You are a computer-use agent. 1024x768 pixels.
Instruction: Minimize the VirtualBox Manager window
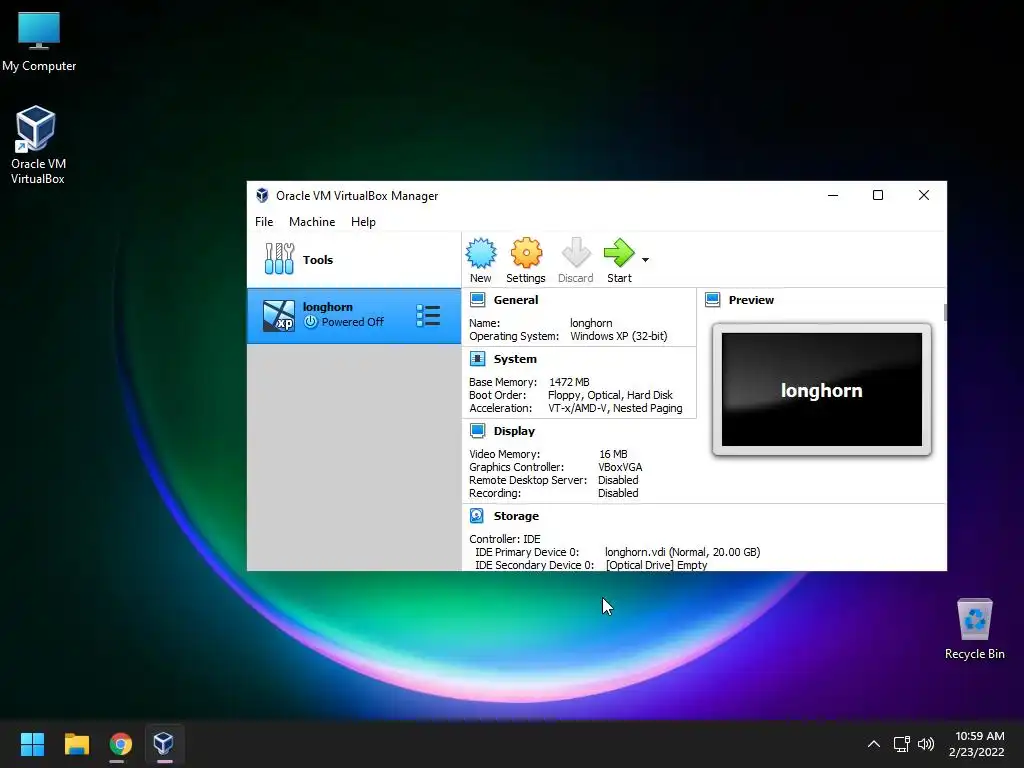click(833, 195)
